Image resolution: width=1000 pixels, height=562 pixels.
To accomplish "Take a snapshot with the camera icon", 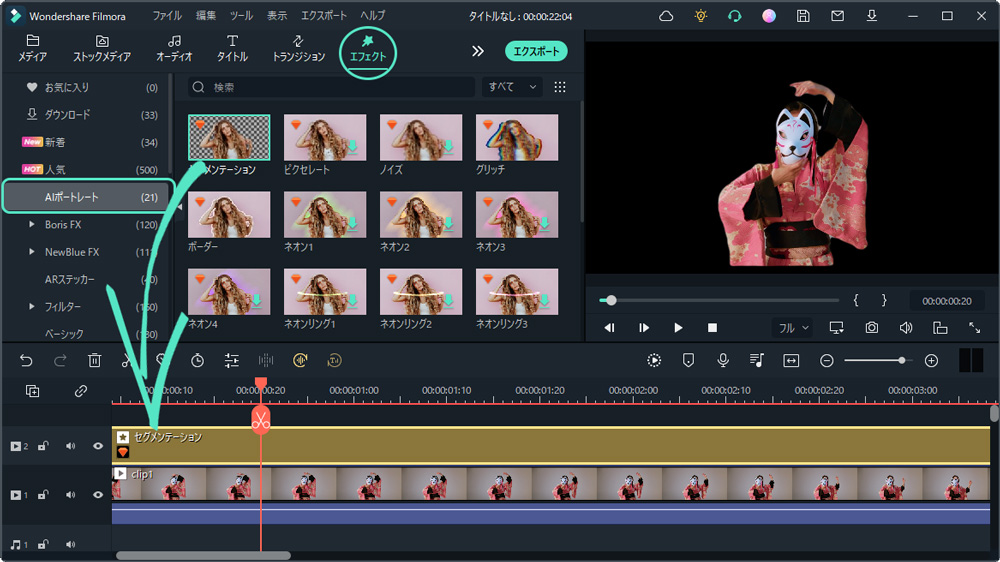I will point(872,327).
